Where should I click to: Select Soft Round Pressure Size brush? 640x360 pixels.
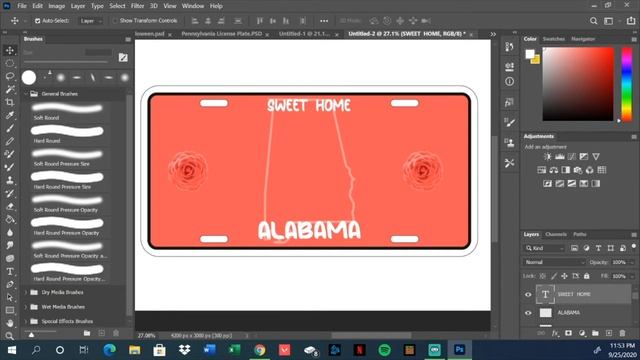(x=67, y=158)
